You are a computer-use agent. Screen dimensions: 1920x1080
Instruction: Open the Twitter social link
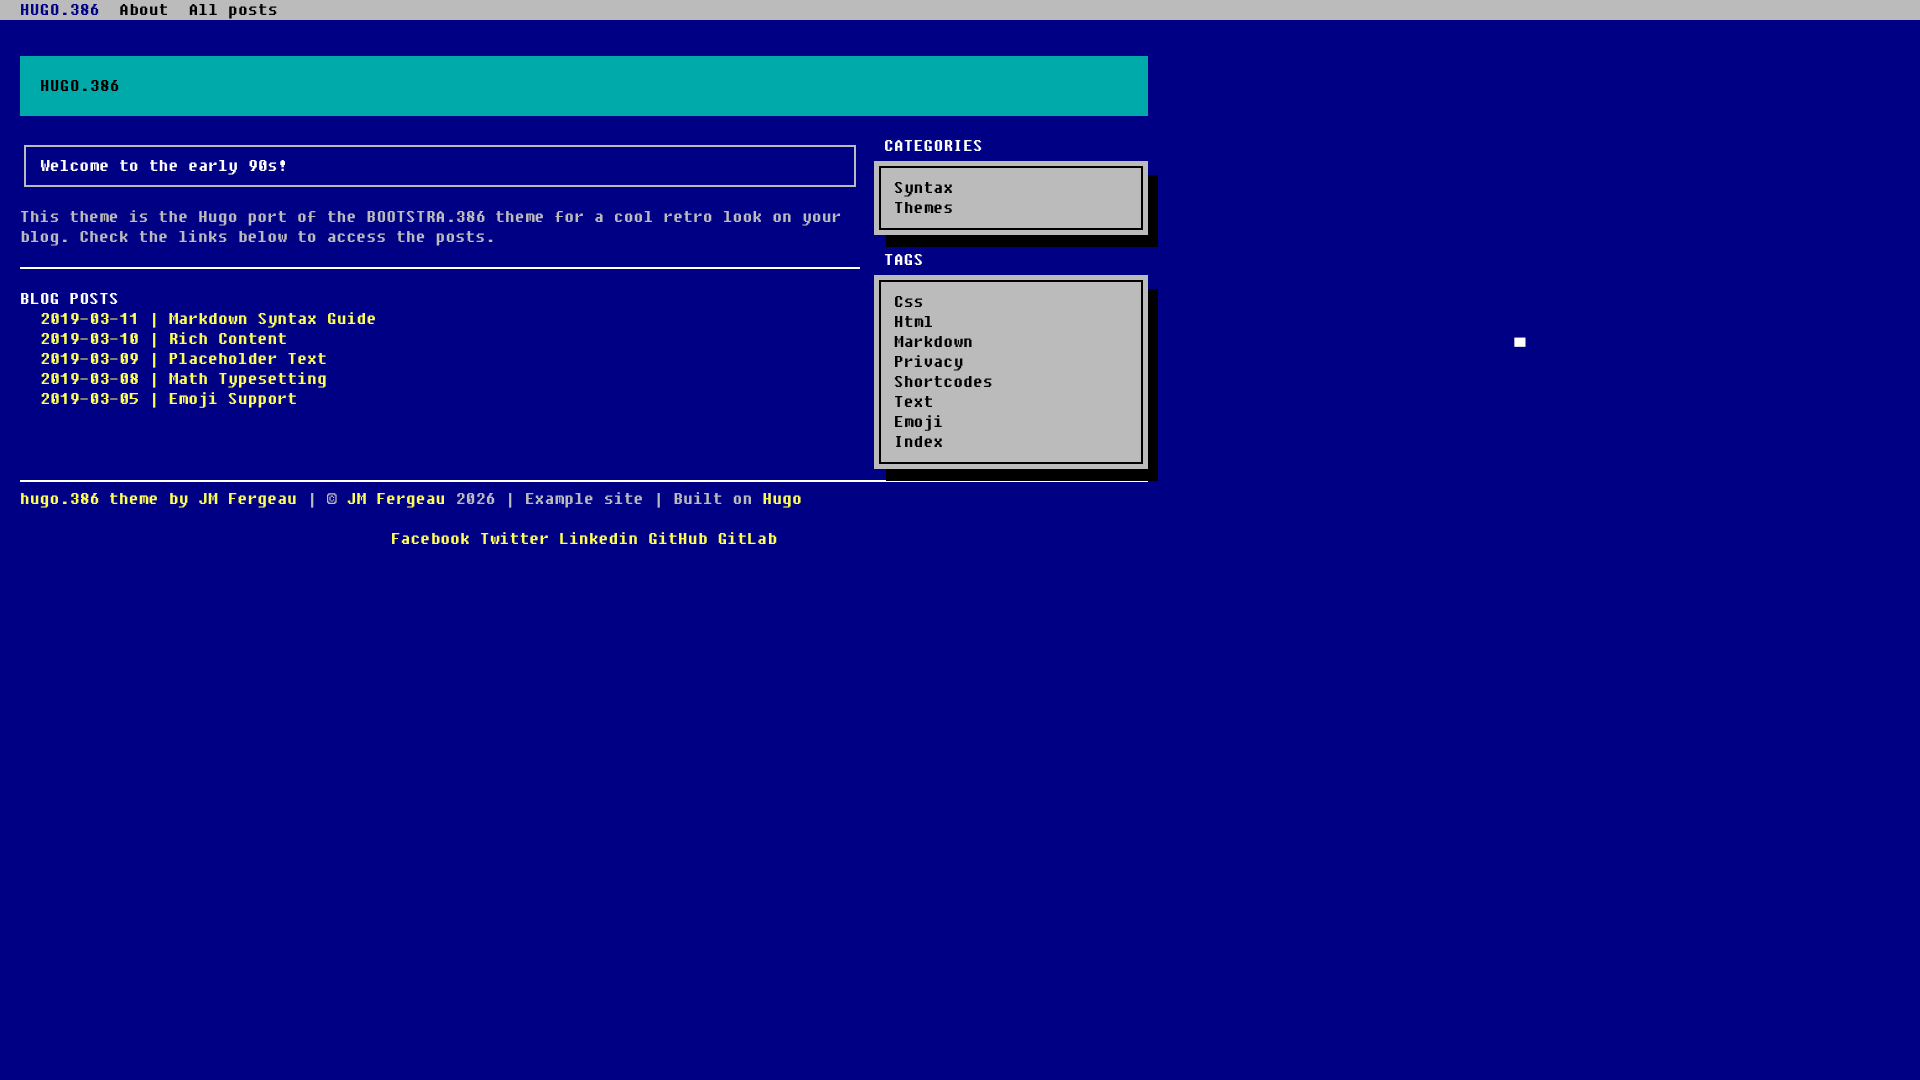[514, 539]
